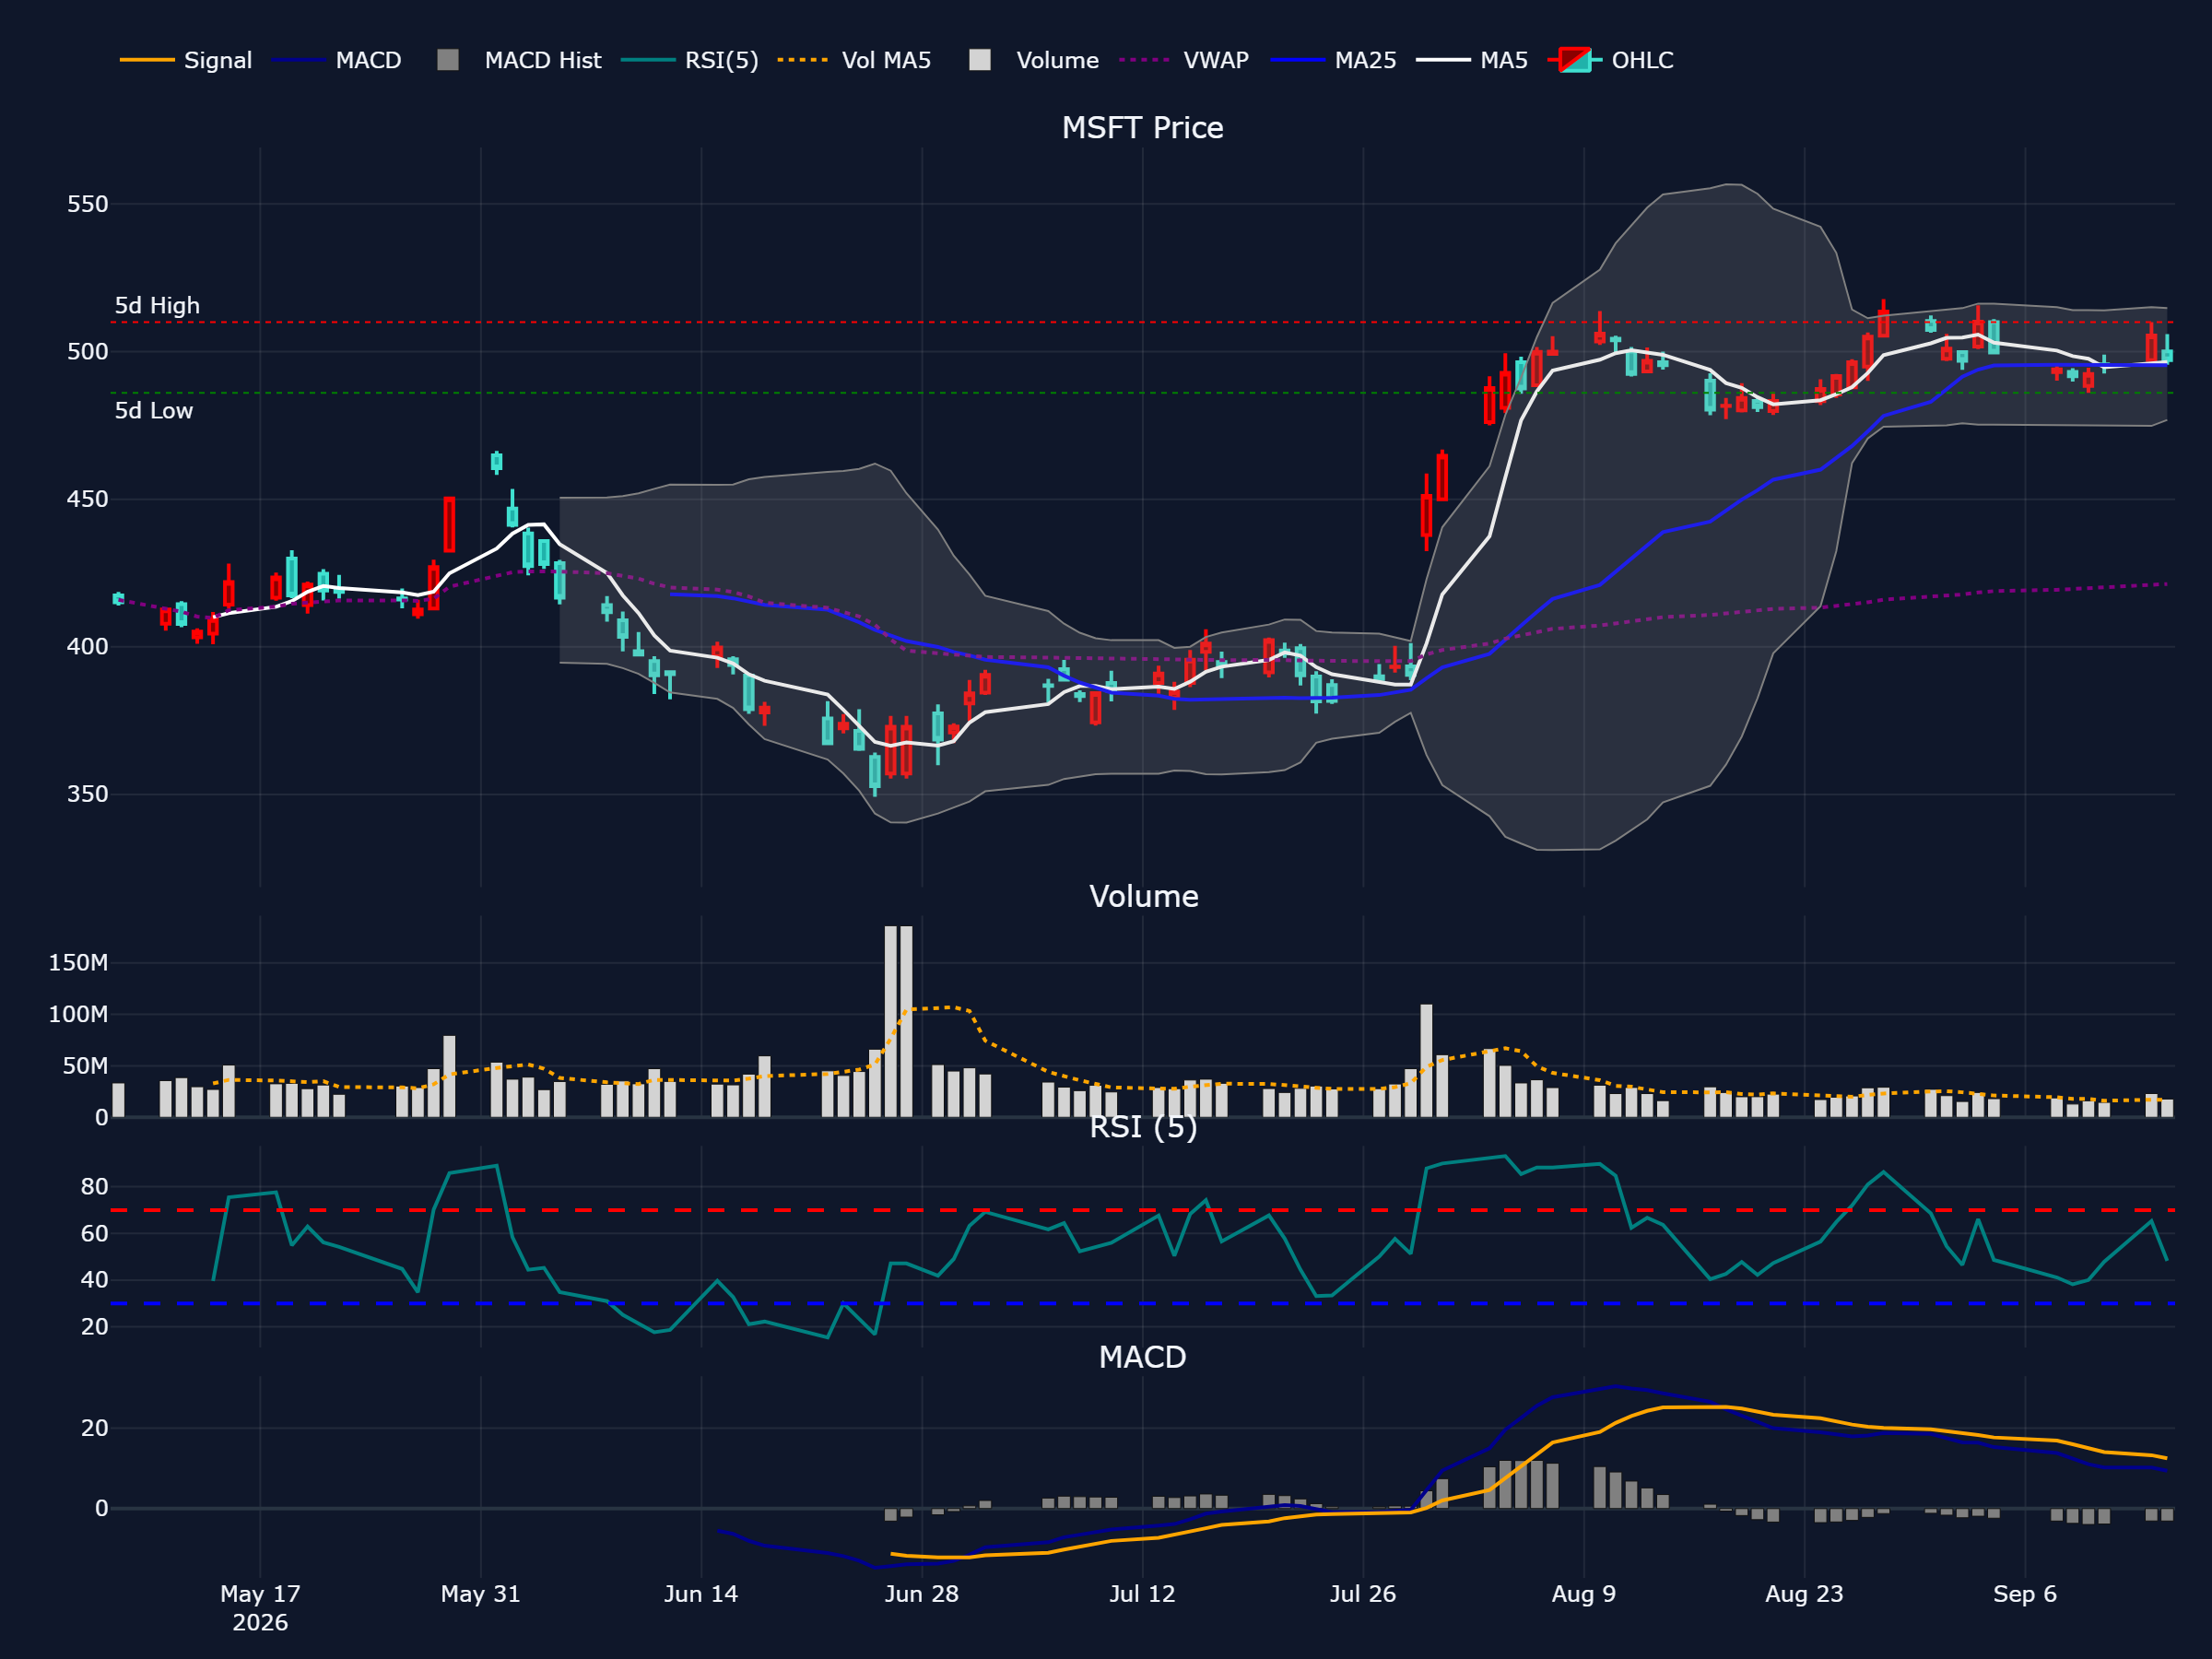
Task: Click the 100M volume axis label
Action: (78, 1015)
